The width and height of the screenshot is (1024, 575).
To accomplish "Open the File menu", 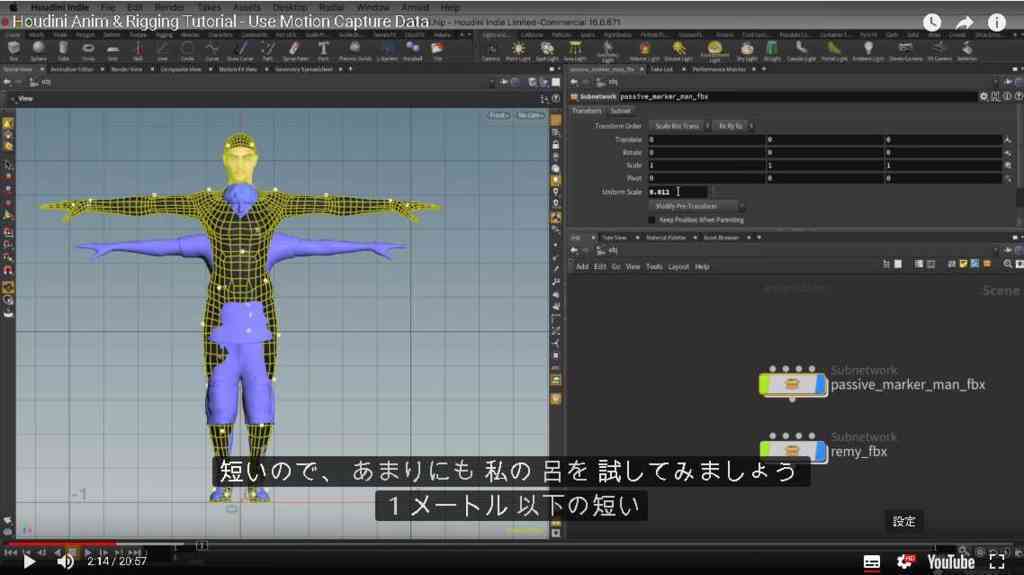I will [107, 7].
